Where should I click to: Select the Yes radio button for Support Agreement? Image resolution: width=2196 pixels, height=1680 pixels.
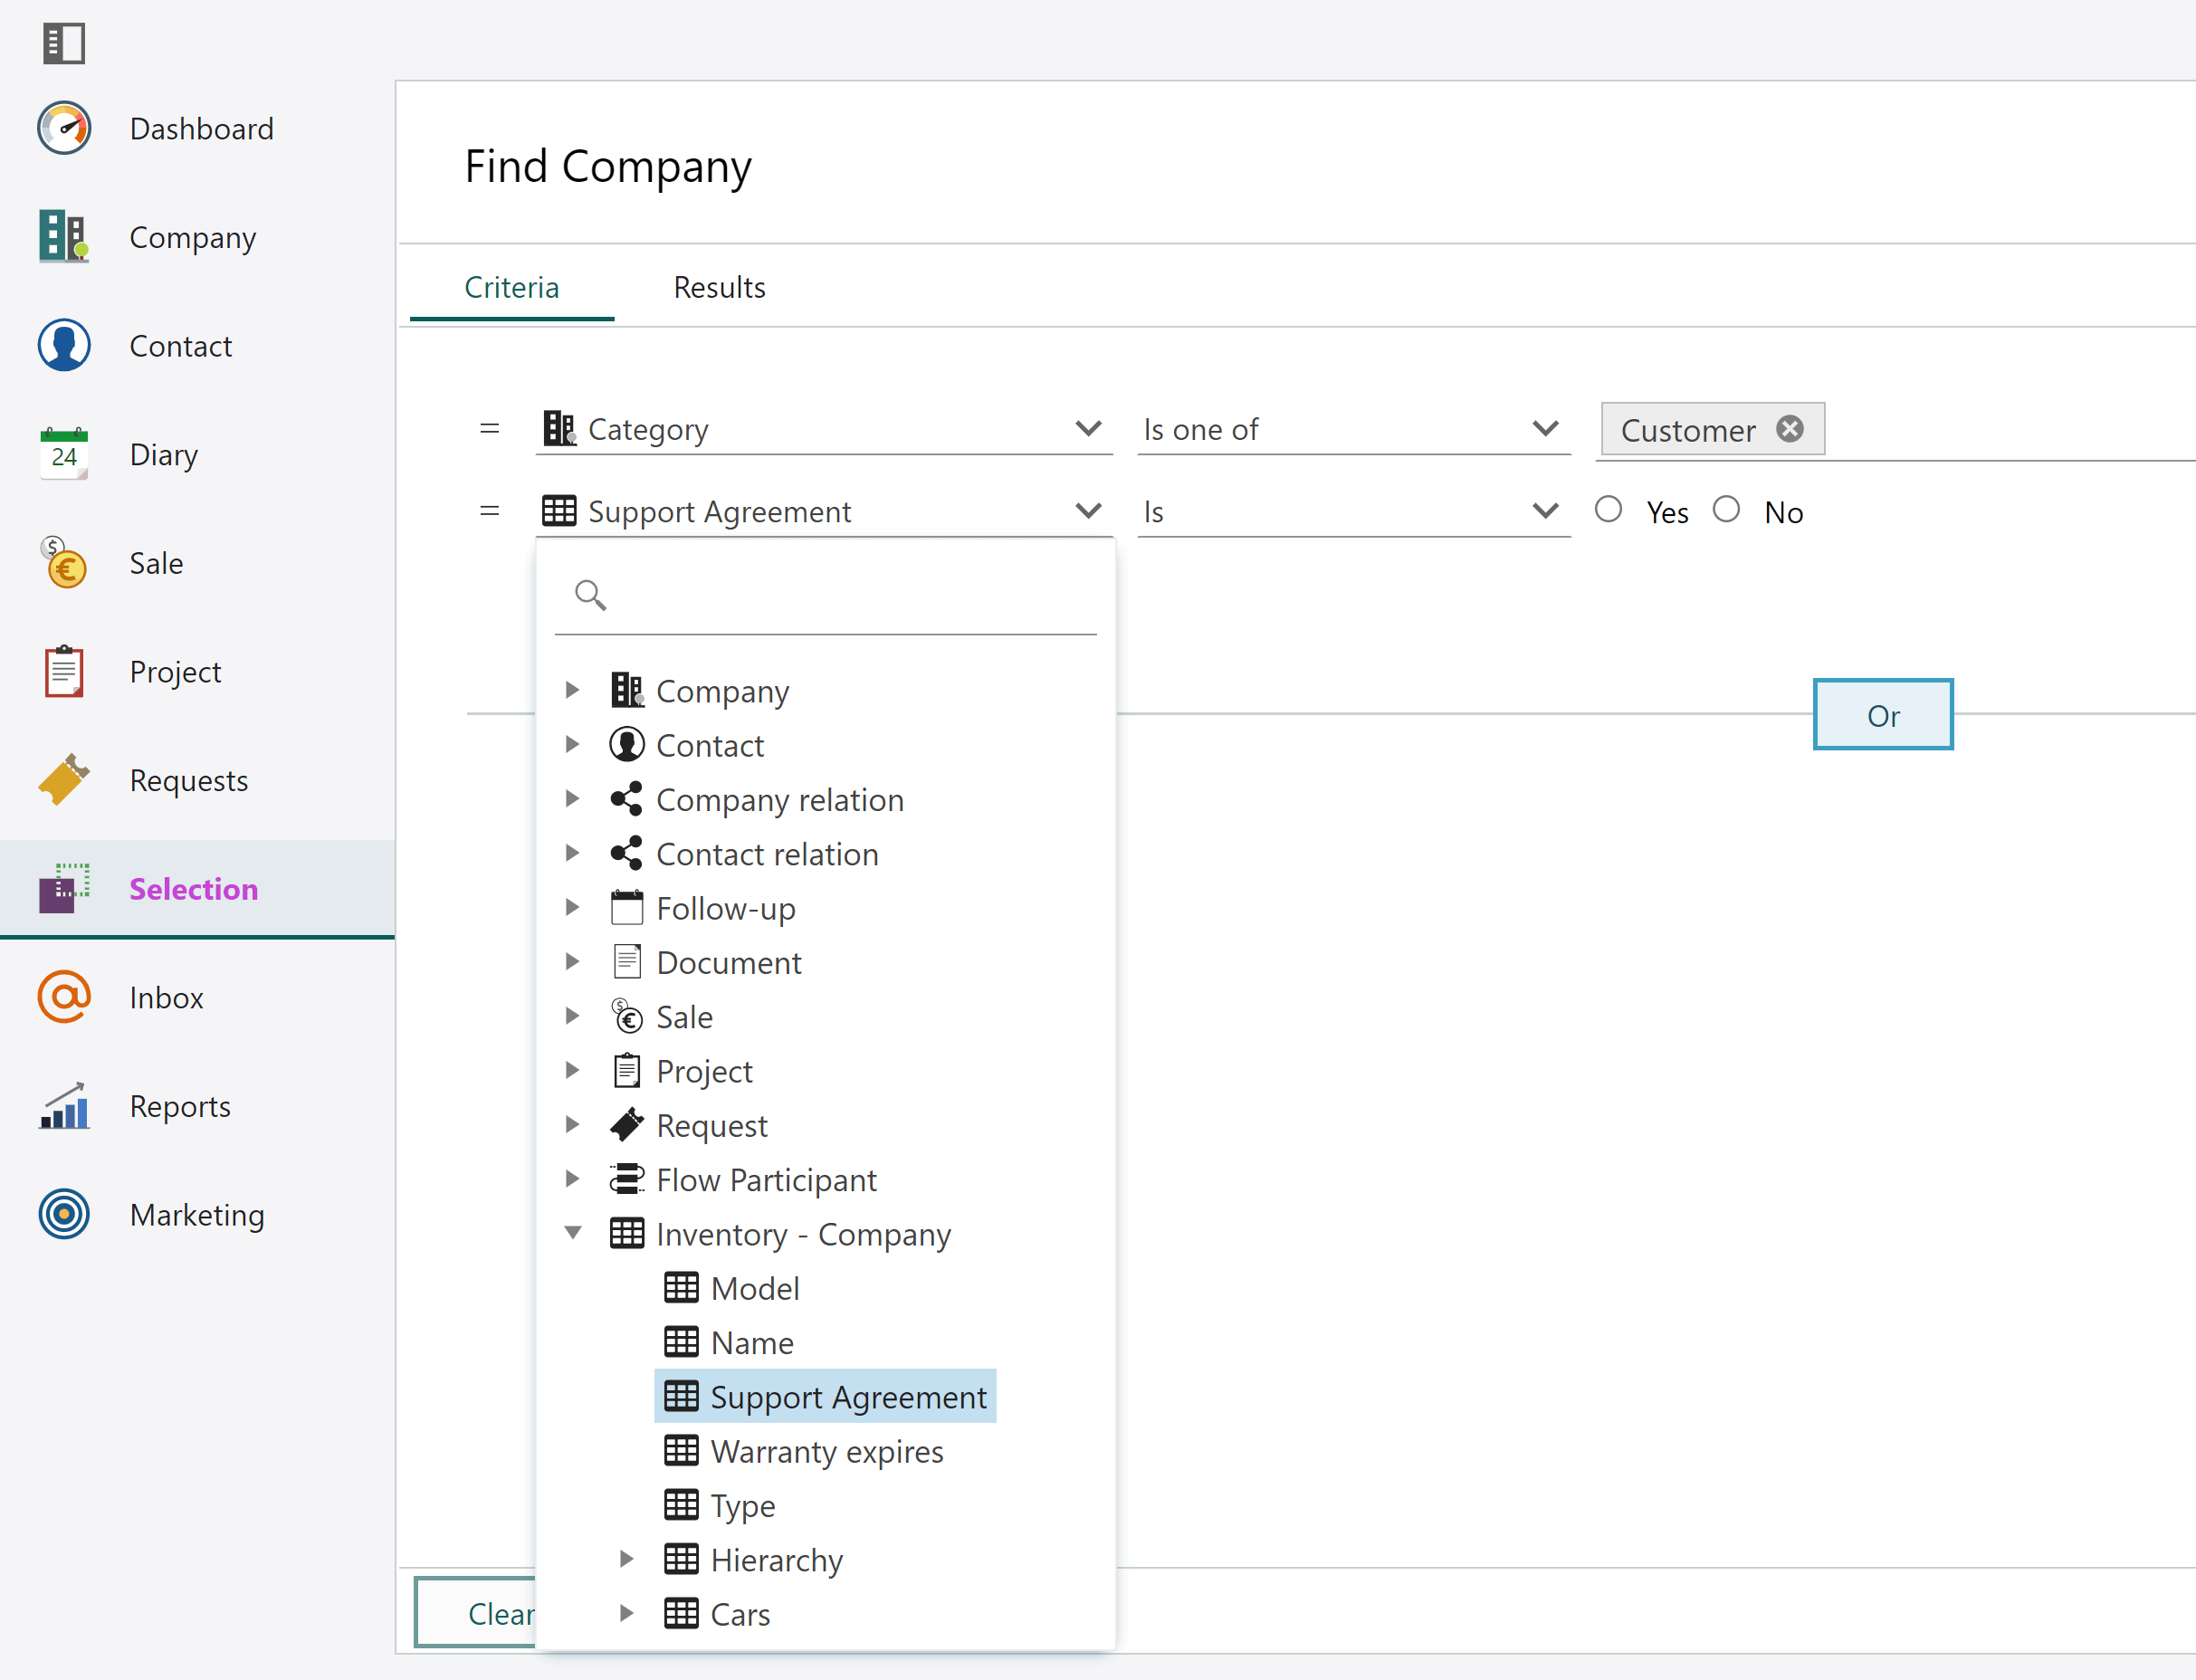pos(1607,510)
